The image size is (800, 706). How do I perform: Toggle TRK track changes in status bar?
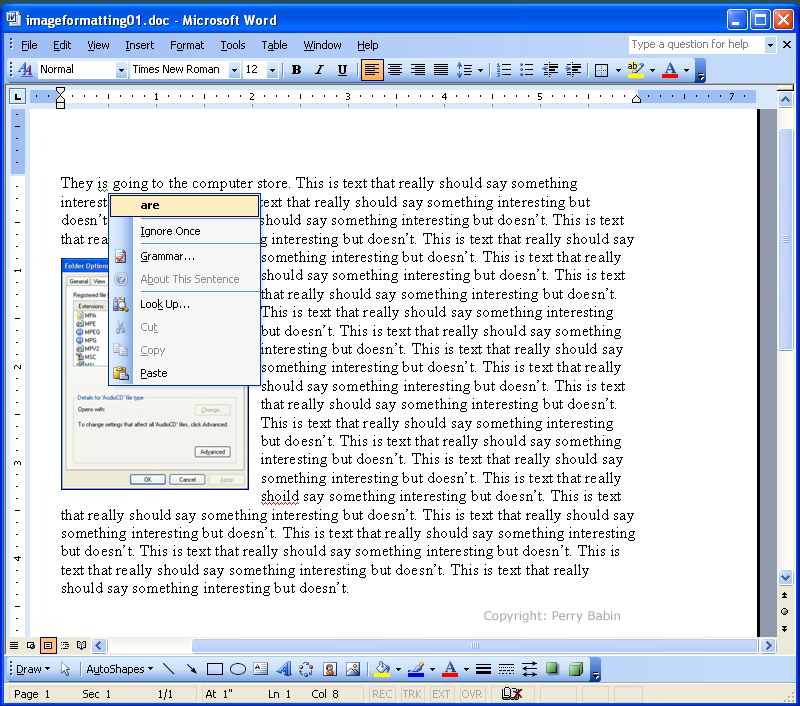(x=411, y=694)
